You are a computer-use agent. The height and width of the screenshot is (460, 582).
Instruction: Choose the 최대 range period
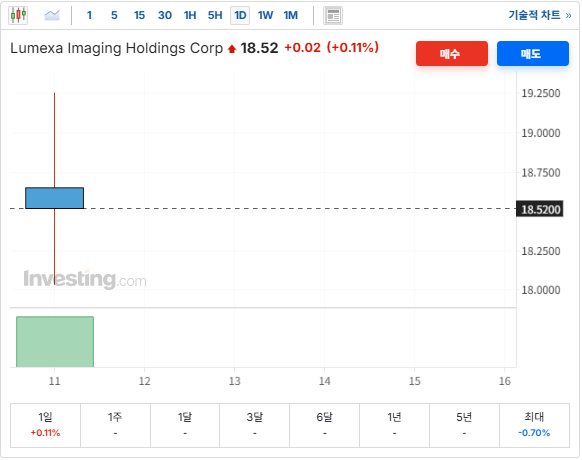(534, 425)
